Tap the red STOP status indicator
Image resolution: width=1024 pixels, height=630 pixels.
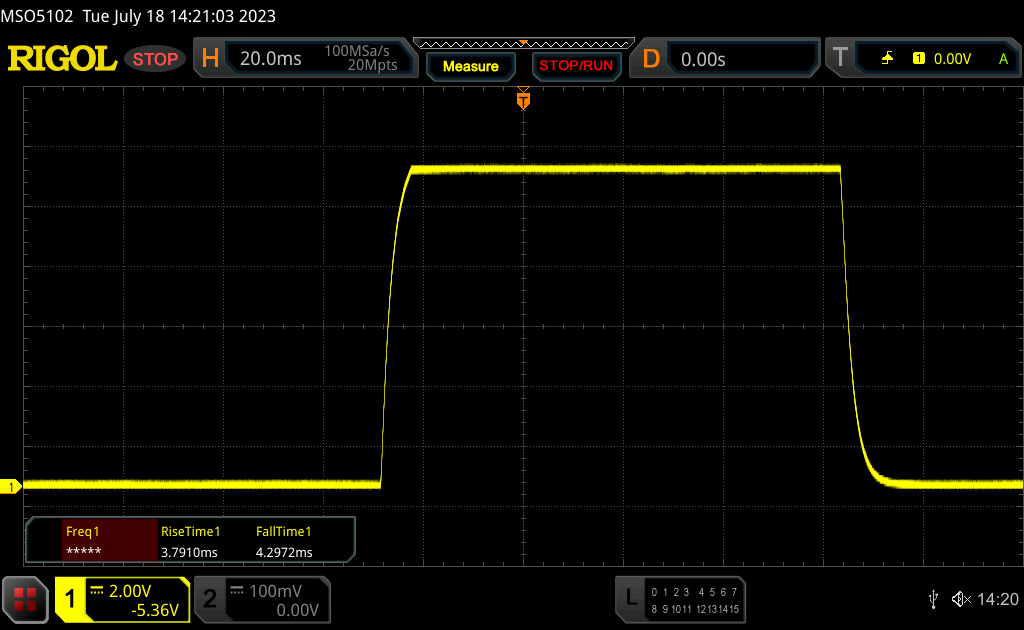(x=155, y=59)
